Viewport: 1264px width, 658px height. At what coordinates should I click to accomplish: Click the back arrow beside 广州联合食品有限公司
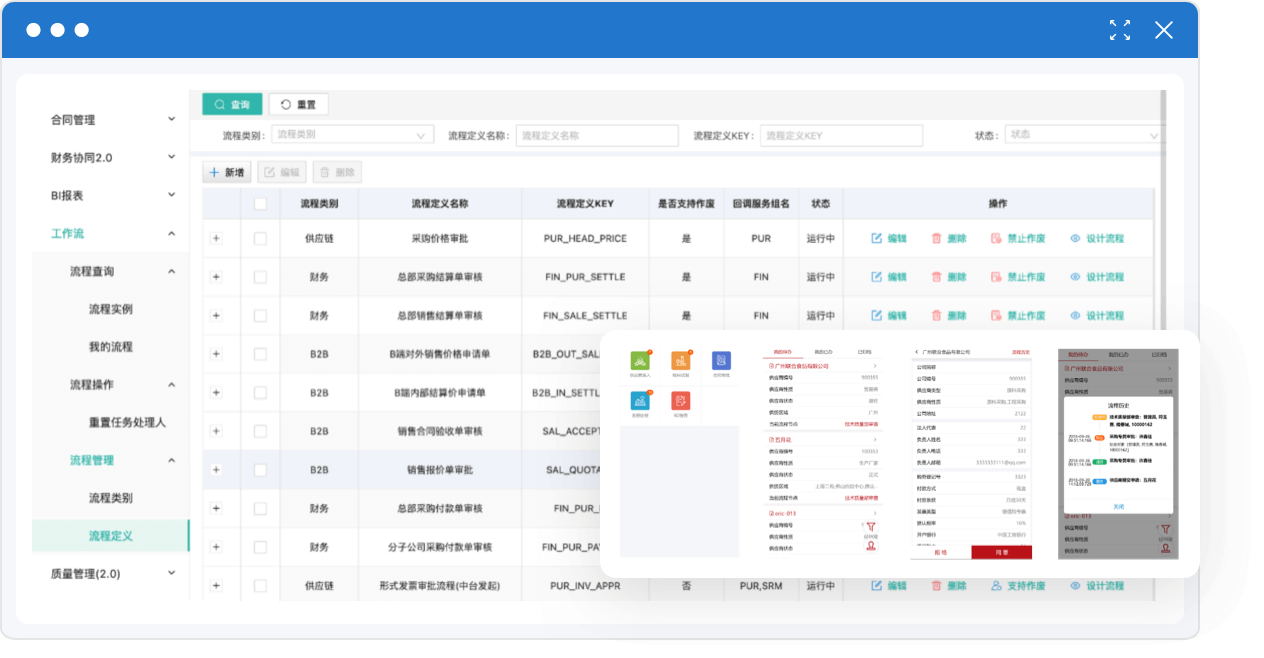tap(916, 353)
